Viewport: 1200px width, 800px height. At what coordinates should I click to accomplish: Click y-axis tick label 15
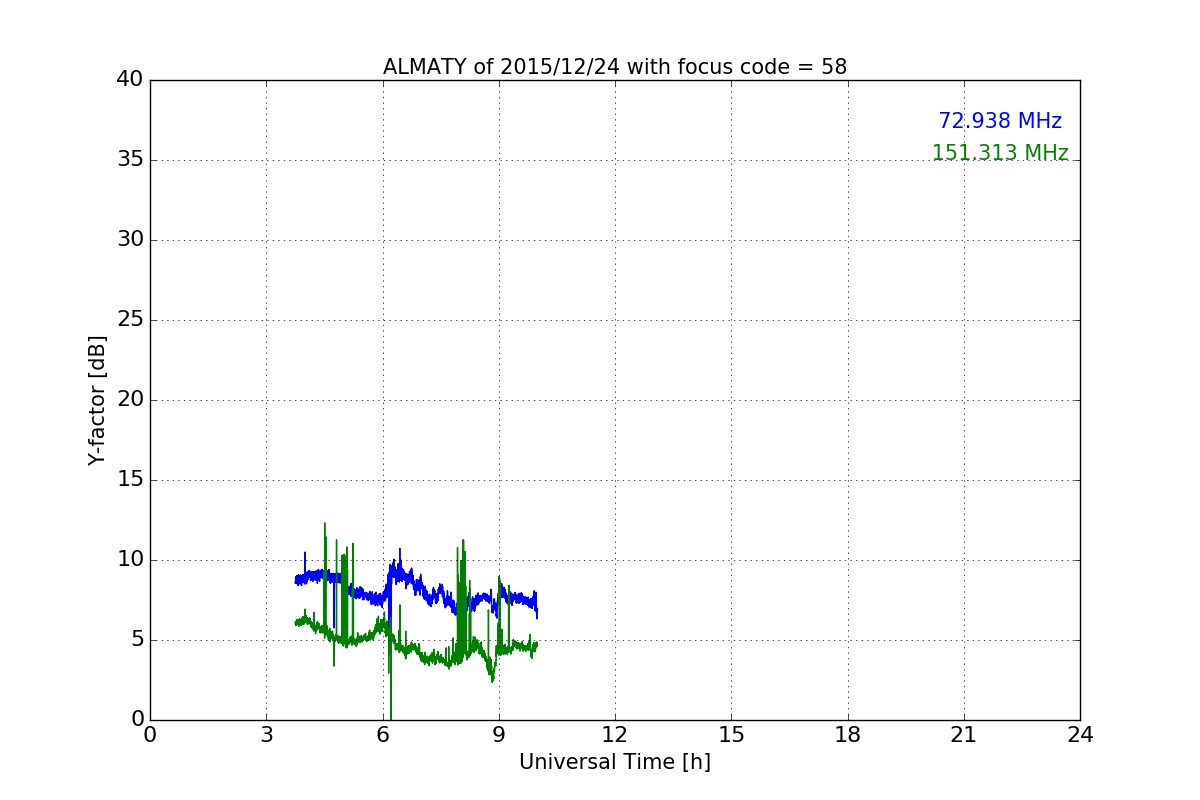[x=130, y=480]
